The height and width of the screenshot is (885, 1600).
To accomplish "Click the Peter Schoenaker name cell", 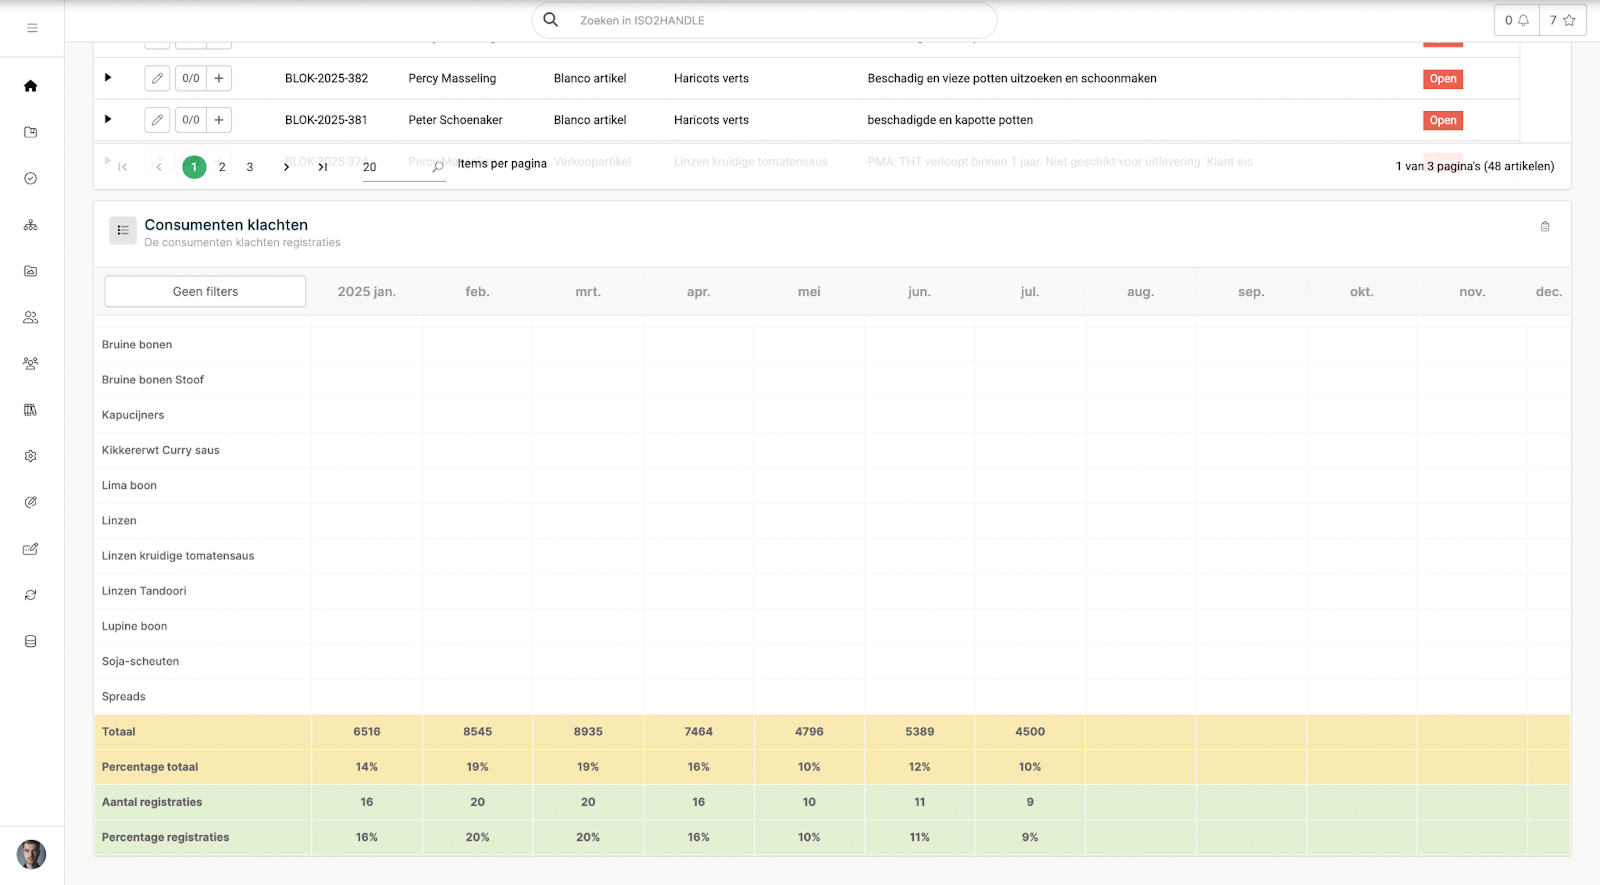I will click(x=455, y=120).
